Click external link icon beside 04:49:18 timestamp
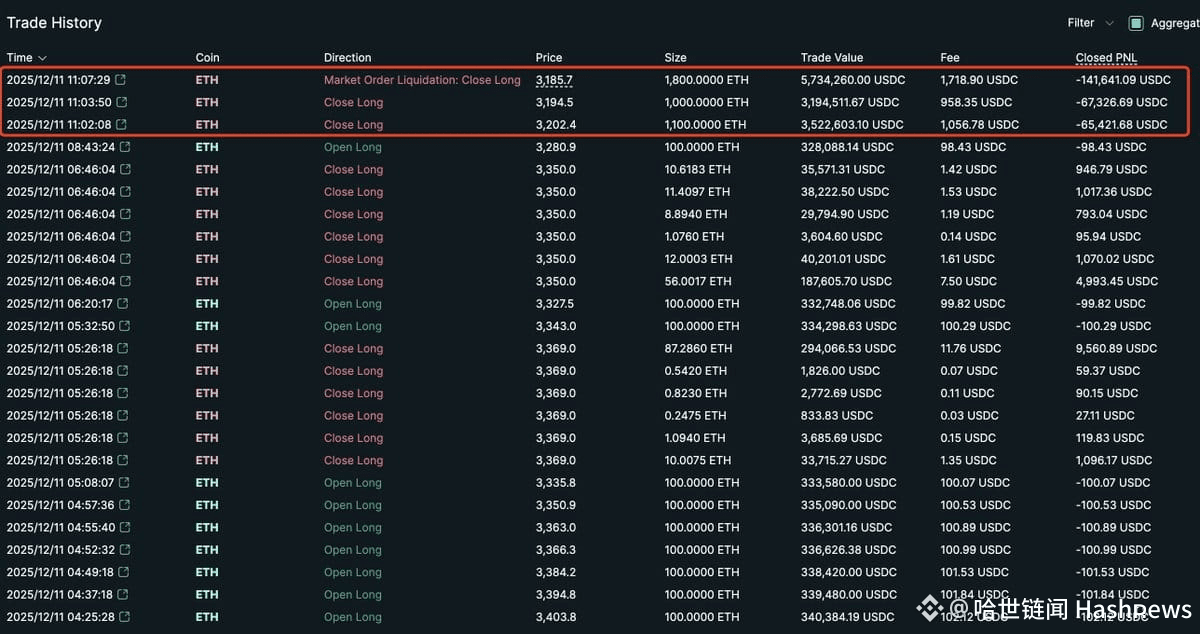 click(x=122, y=573)
